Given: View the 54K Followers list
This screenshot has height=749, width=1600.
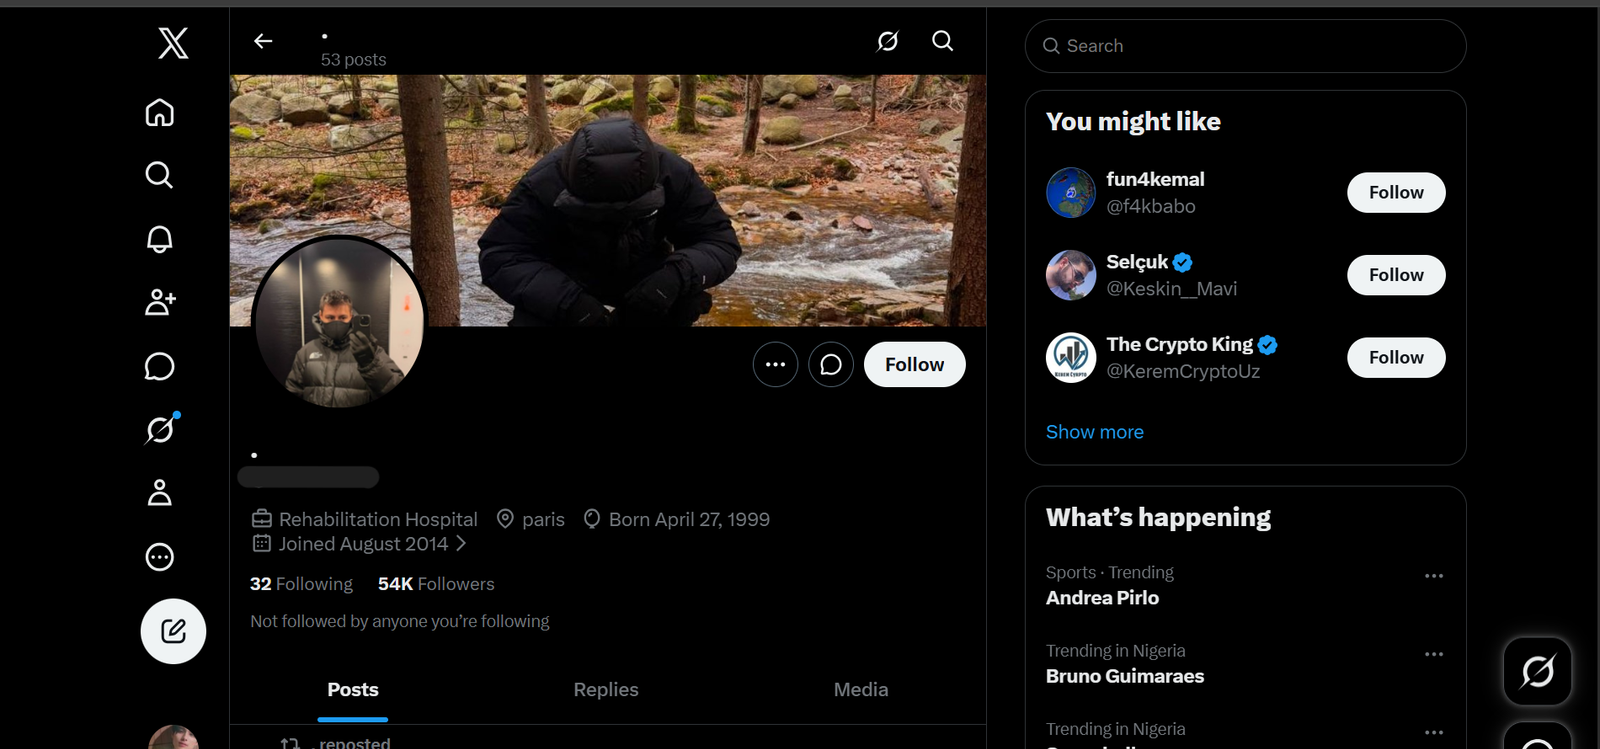Looking at the screenshot, I should pos(436,584).
